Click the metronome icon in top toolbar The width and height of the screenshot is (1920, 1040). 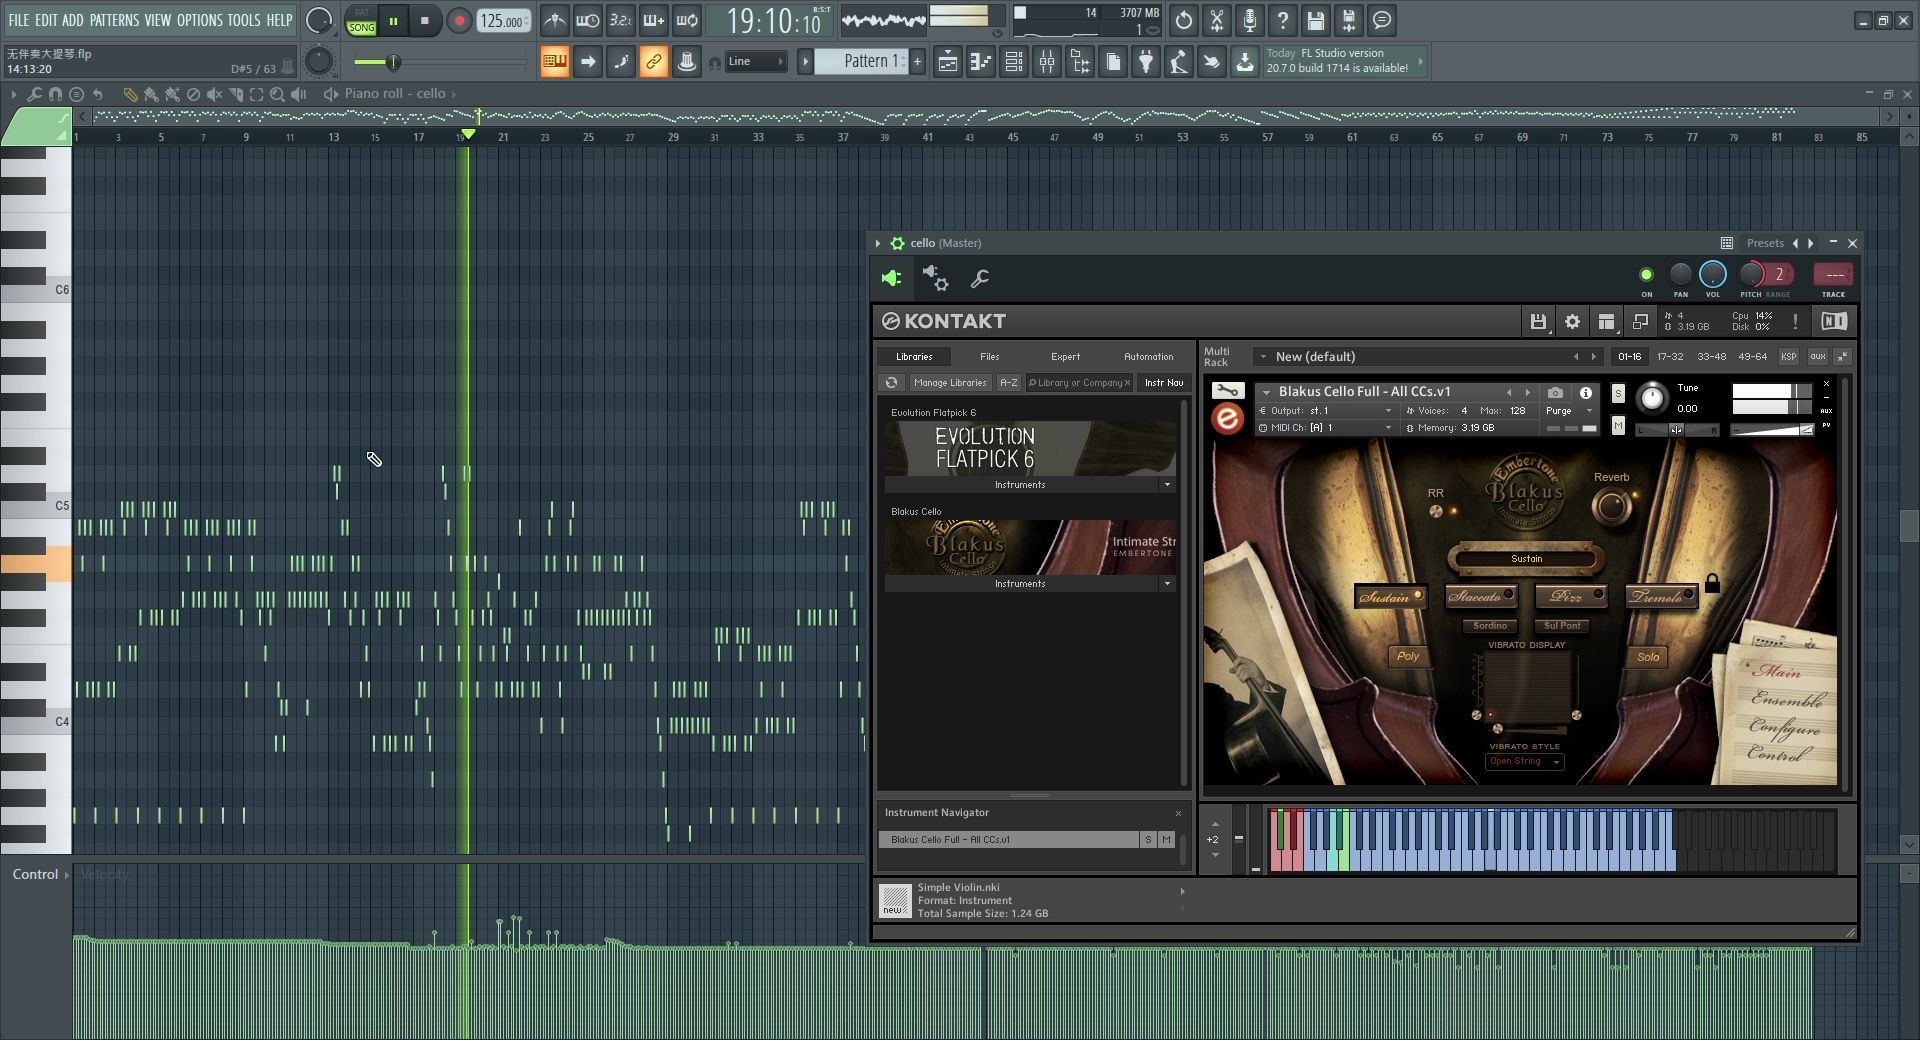pos(555,20)
